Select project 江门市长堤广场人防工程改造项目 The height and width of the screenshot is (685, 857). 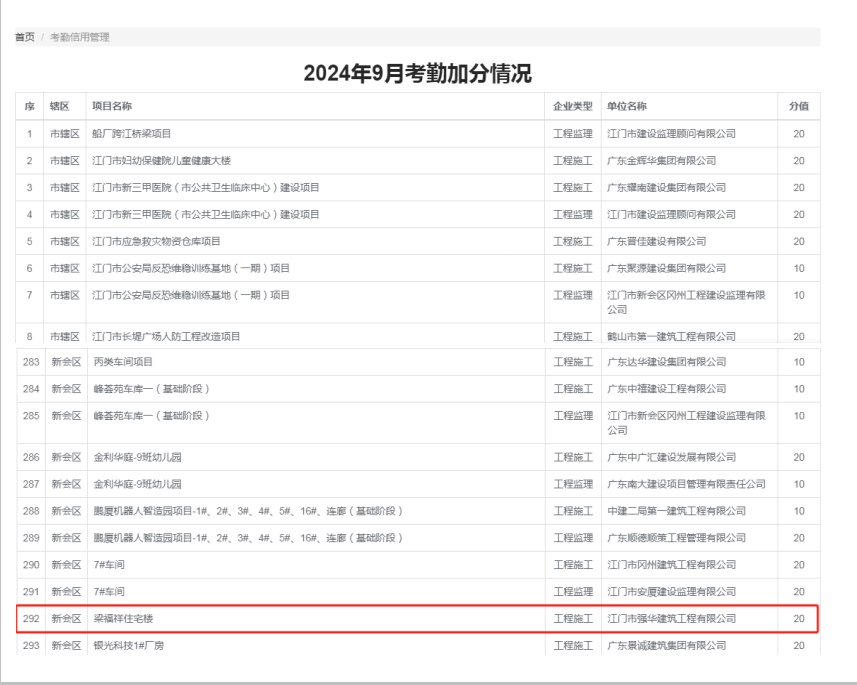pos(166,336)
